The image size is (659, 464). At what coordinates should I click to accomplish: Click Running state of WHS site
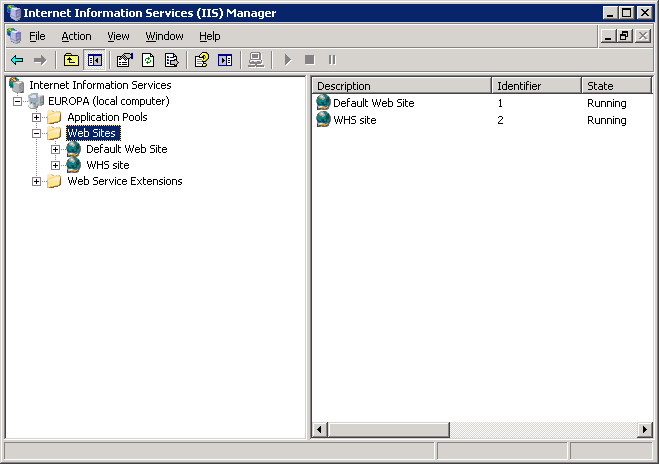606,120
